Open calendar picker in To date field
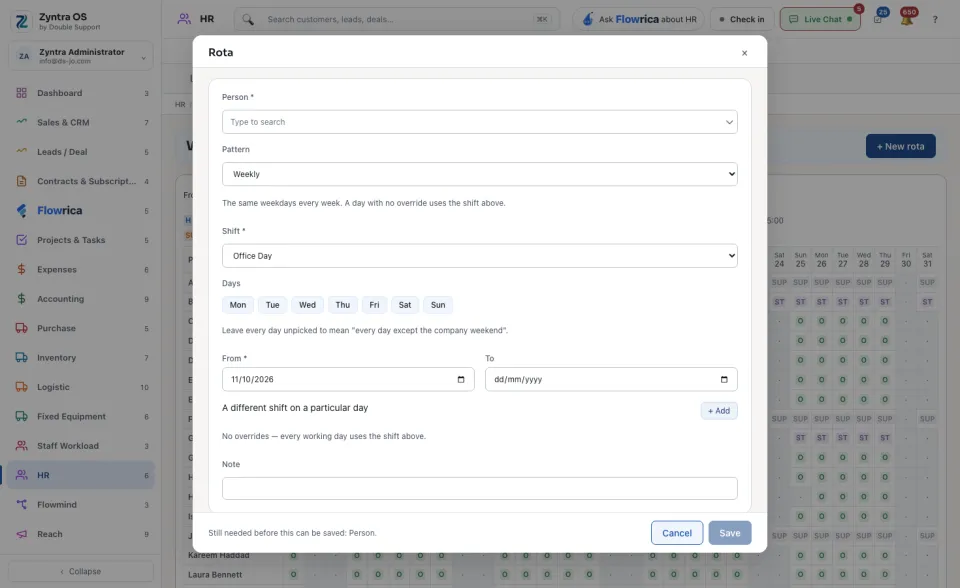This screenshot has width=960, height=588. pos(724,380)
